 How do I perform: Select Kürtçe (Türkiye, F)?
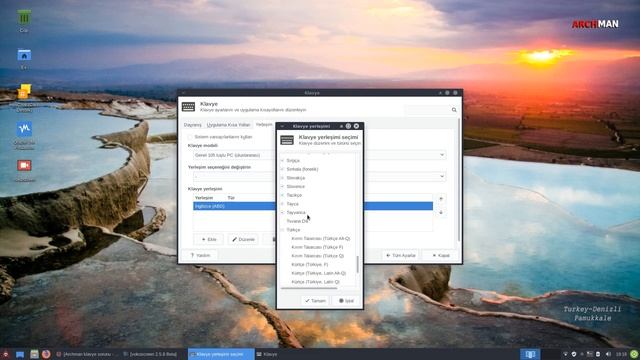coord(310,264)
